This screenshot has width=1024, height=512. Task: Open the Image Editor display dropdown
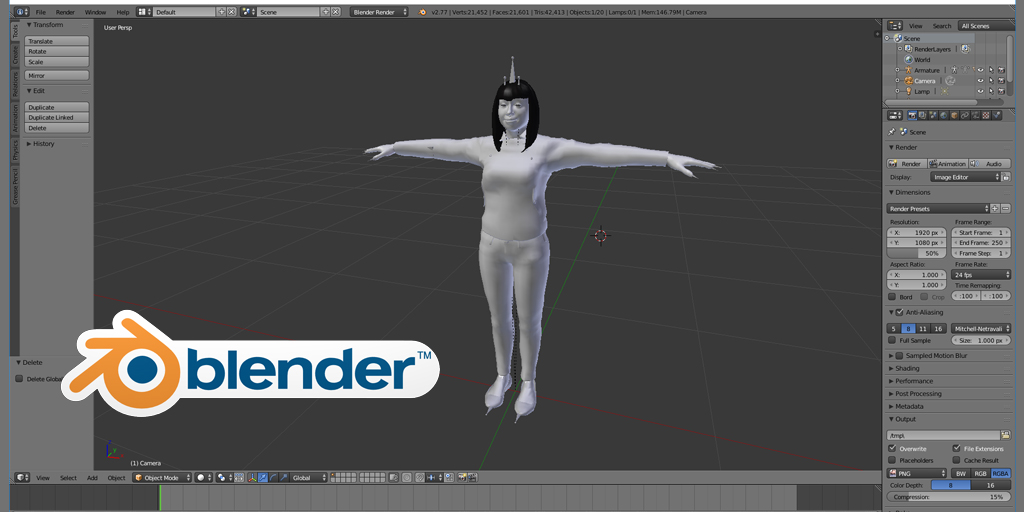point(965,177)
